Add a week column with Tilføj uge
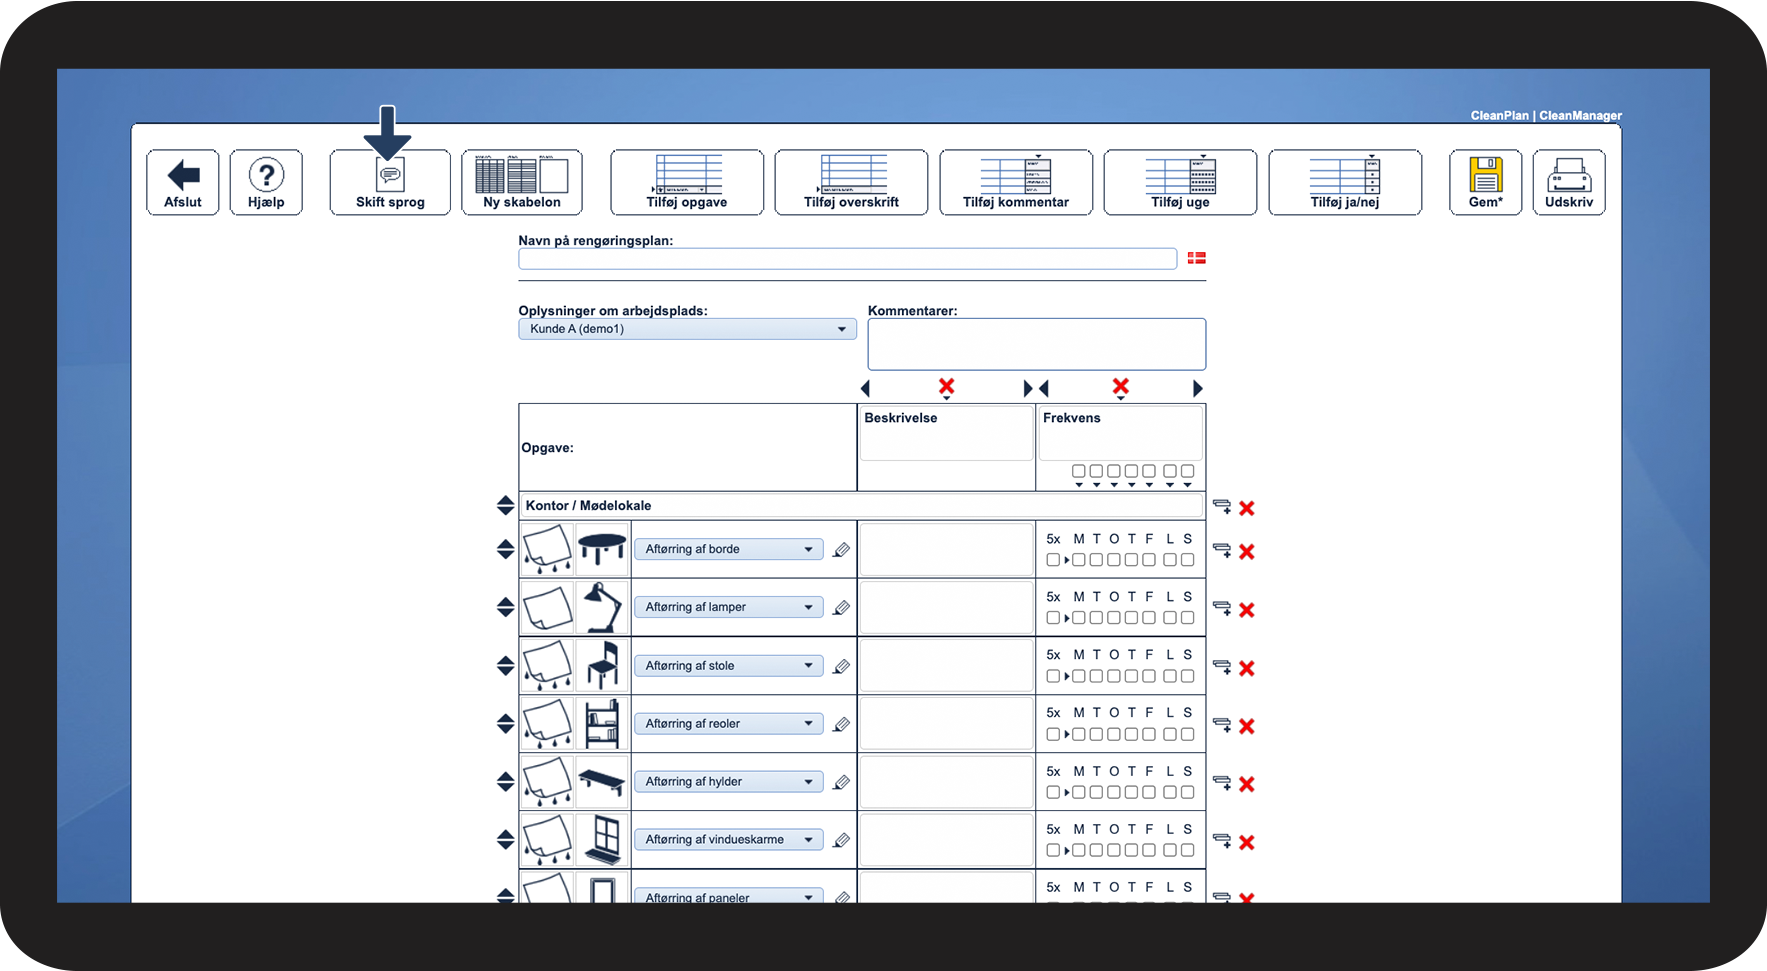Screen dimensions: 1767x971 pos(1180,182)
